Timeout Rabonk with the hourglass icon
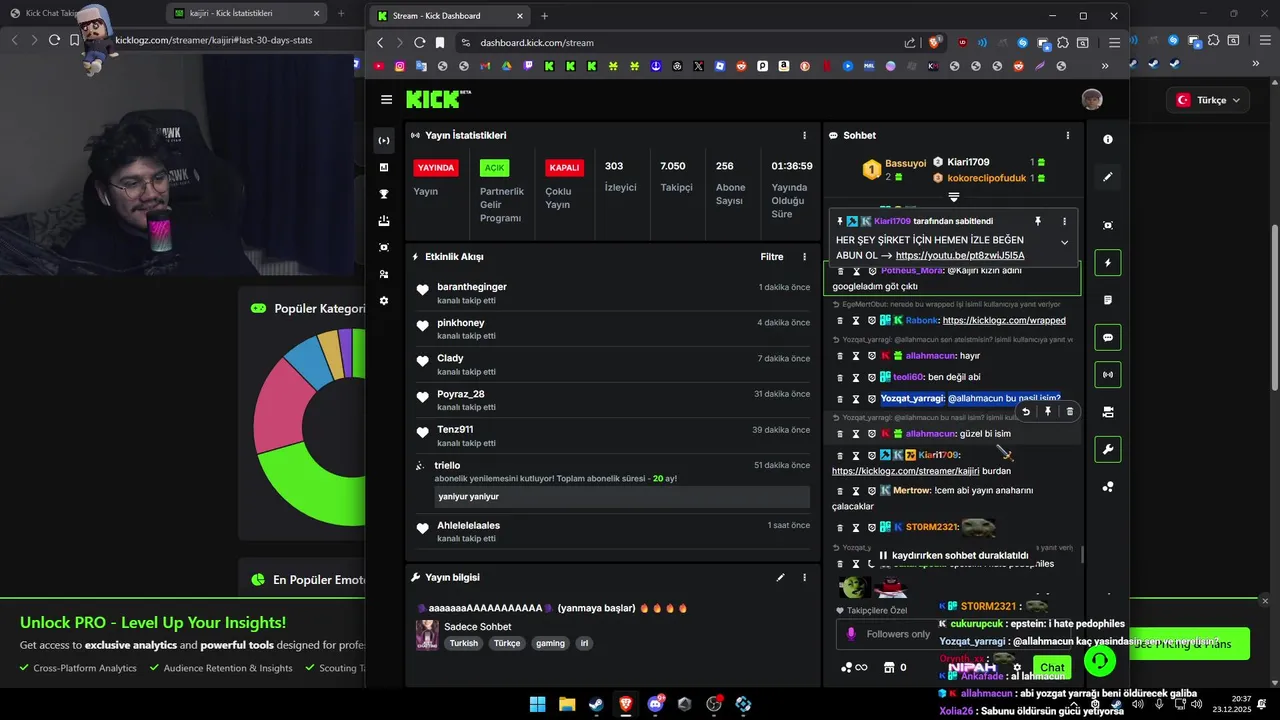Viewport: 1280px width, 720px height. point(856,321)
